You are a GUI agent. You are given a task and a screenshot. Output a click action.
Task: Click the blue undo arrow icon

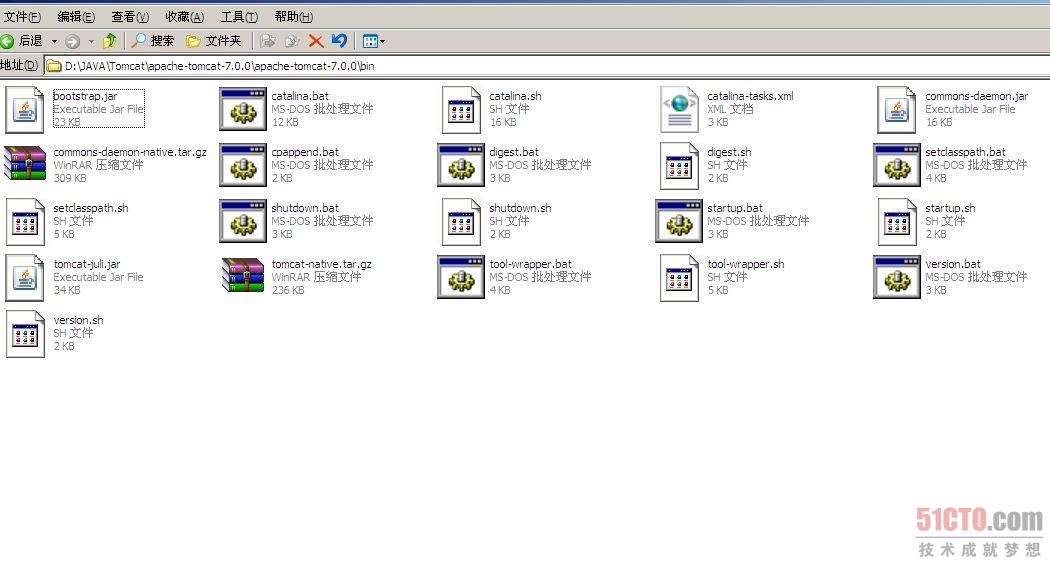coord(339,41)
